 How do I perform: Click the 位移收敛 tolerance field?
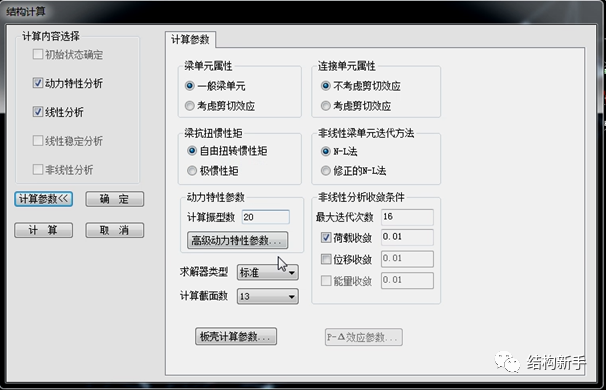click(407, 259)
